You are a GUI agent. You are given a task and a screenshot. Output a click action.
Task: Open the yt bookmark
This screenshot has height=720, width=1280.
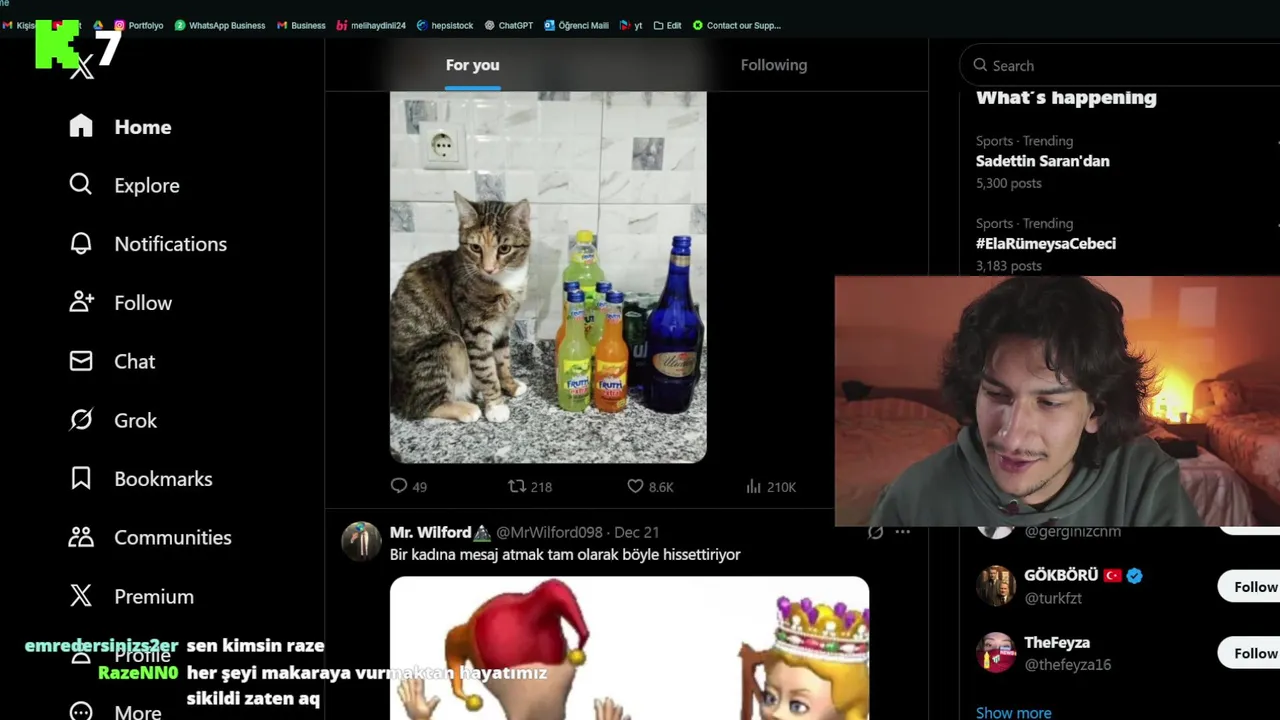(x=631, y=25)
